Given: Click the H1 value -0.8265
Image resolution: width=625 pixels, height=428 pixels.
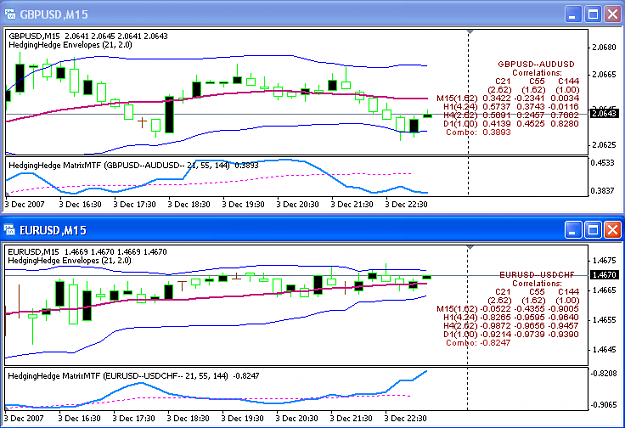Looking at the screenshot, I should click(495, 318).
